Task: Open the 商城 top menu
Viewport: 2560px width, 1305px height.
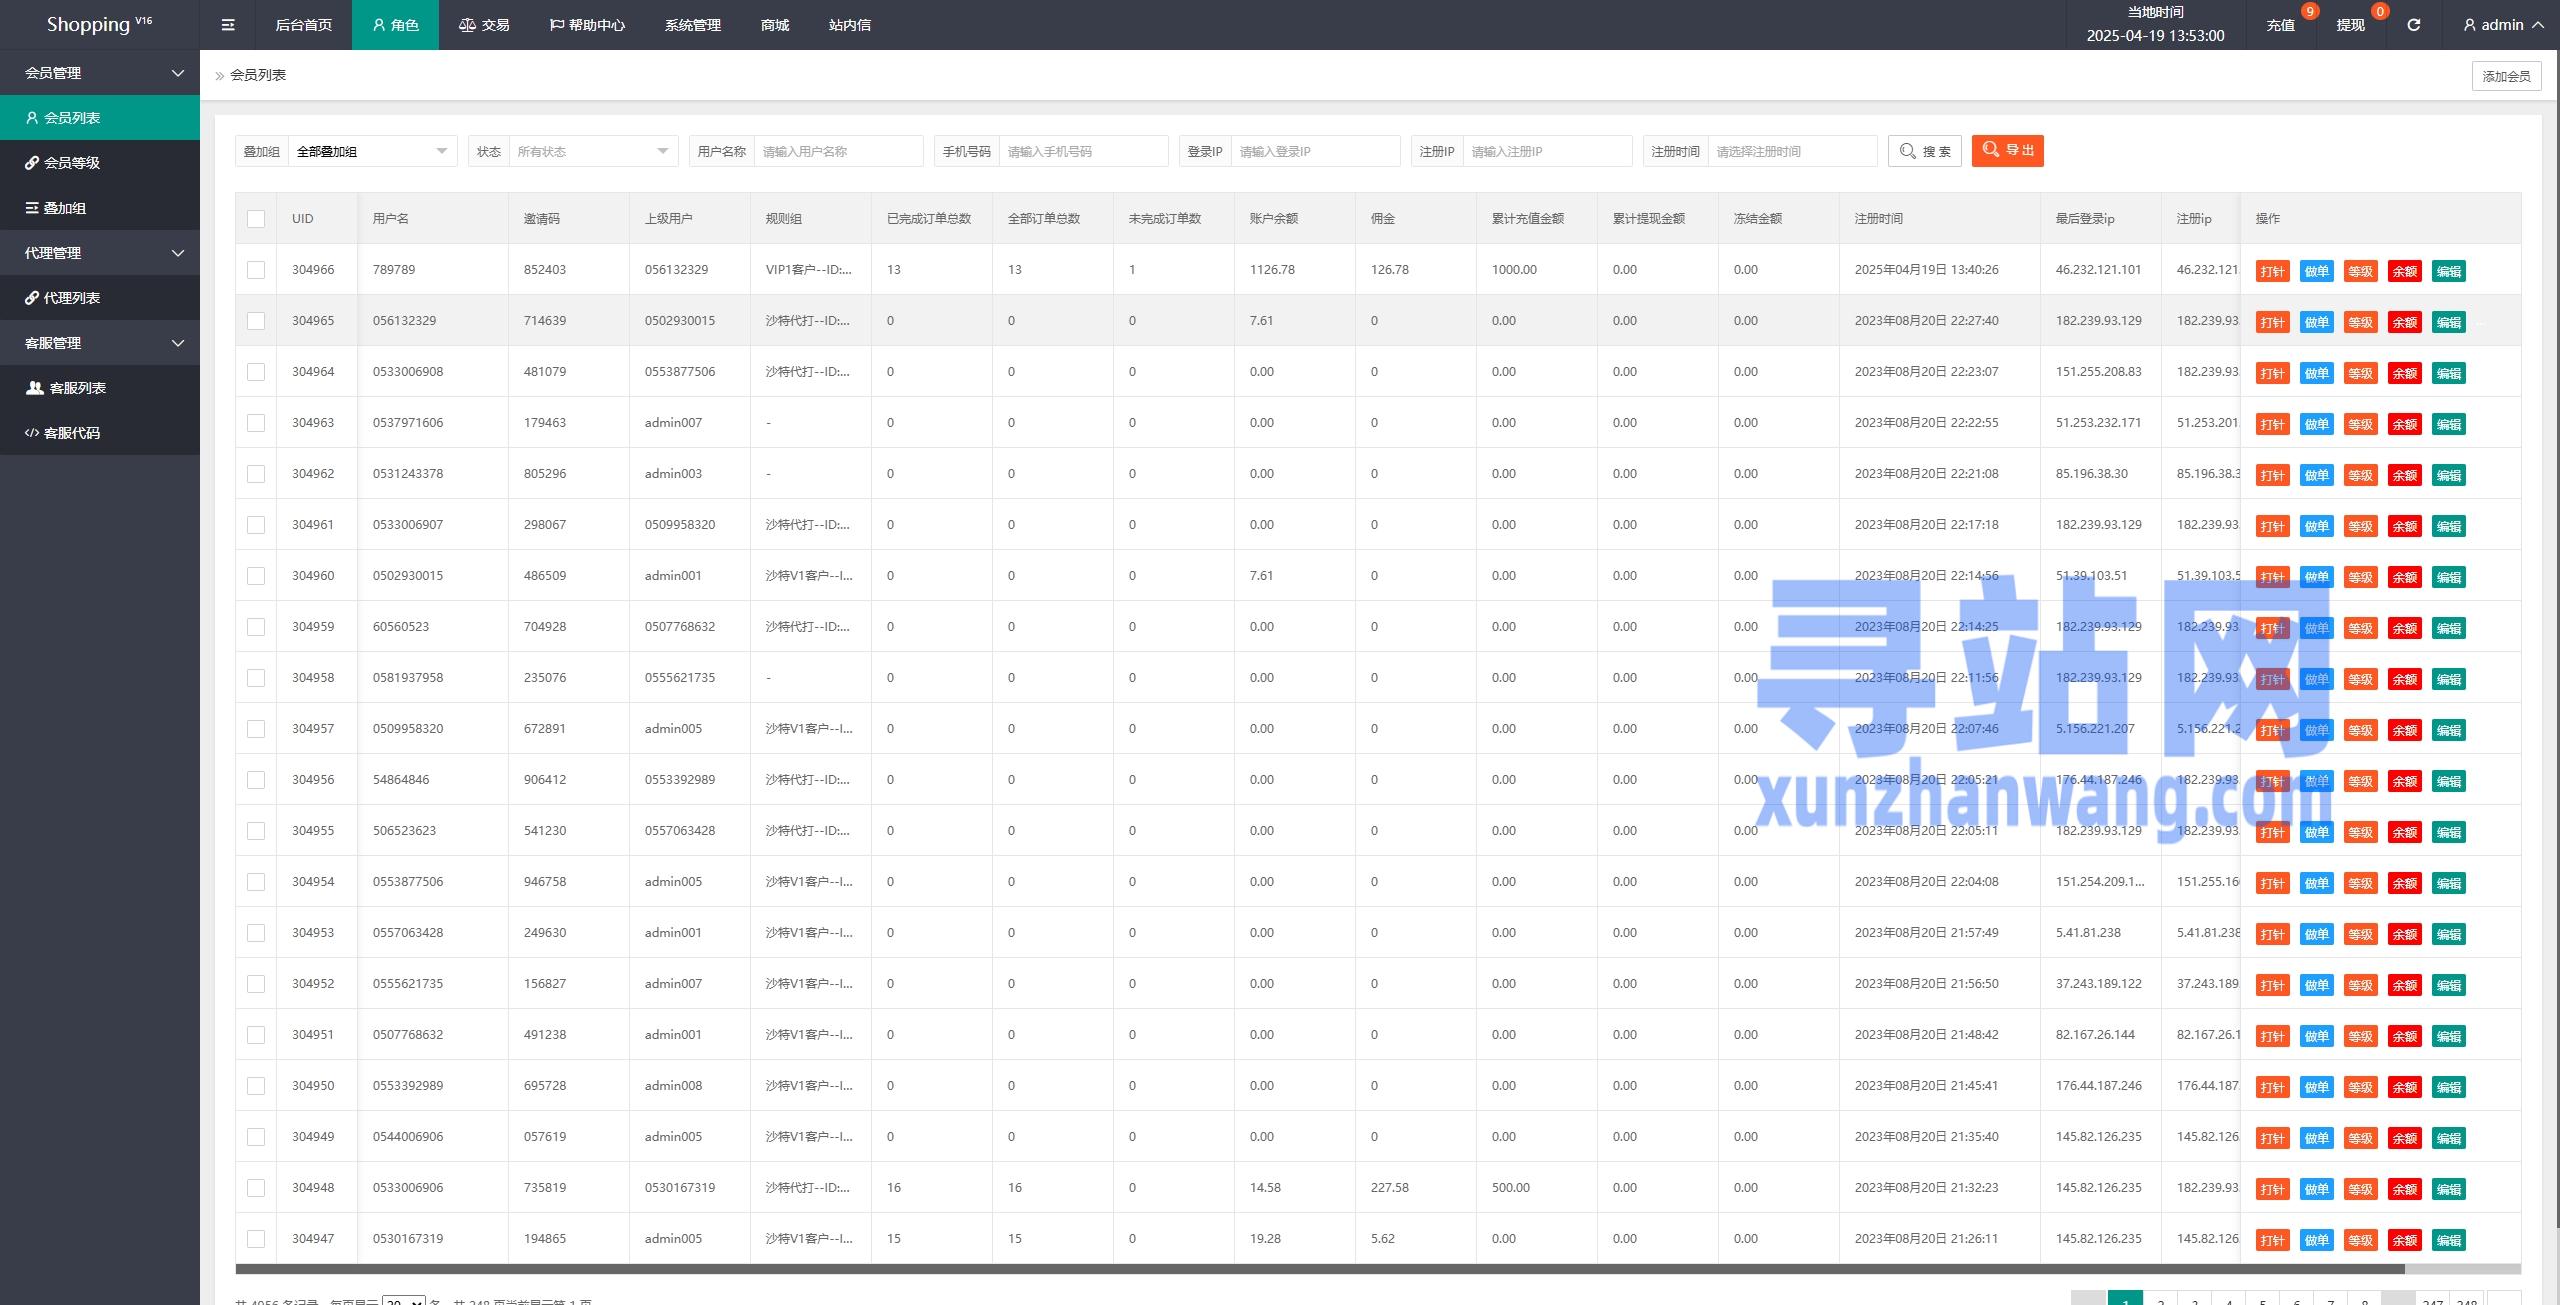Action: (x=775, y=25)
